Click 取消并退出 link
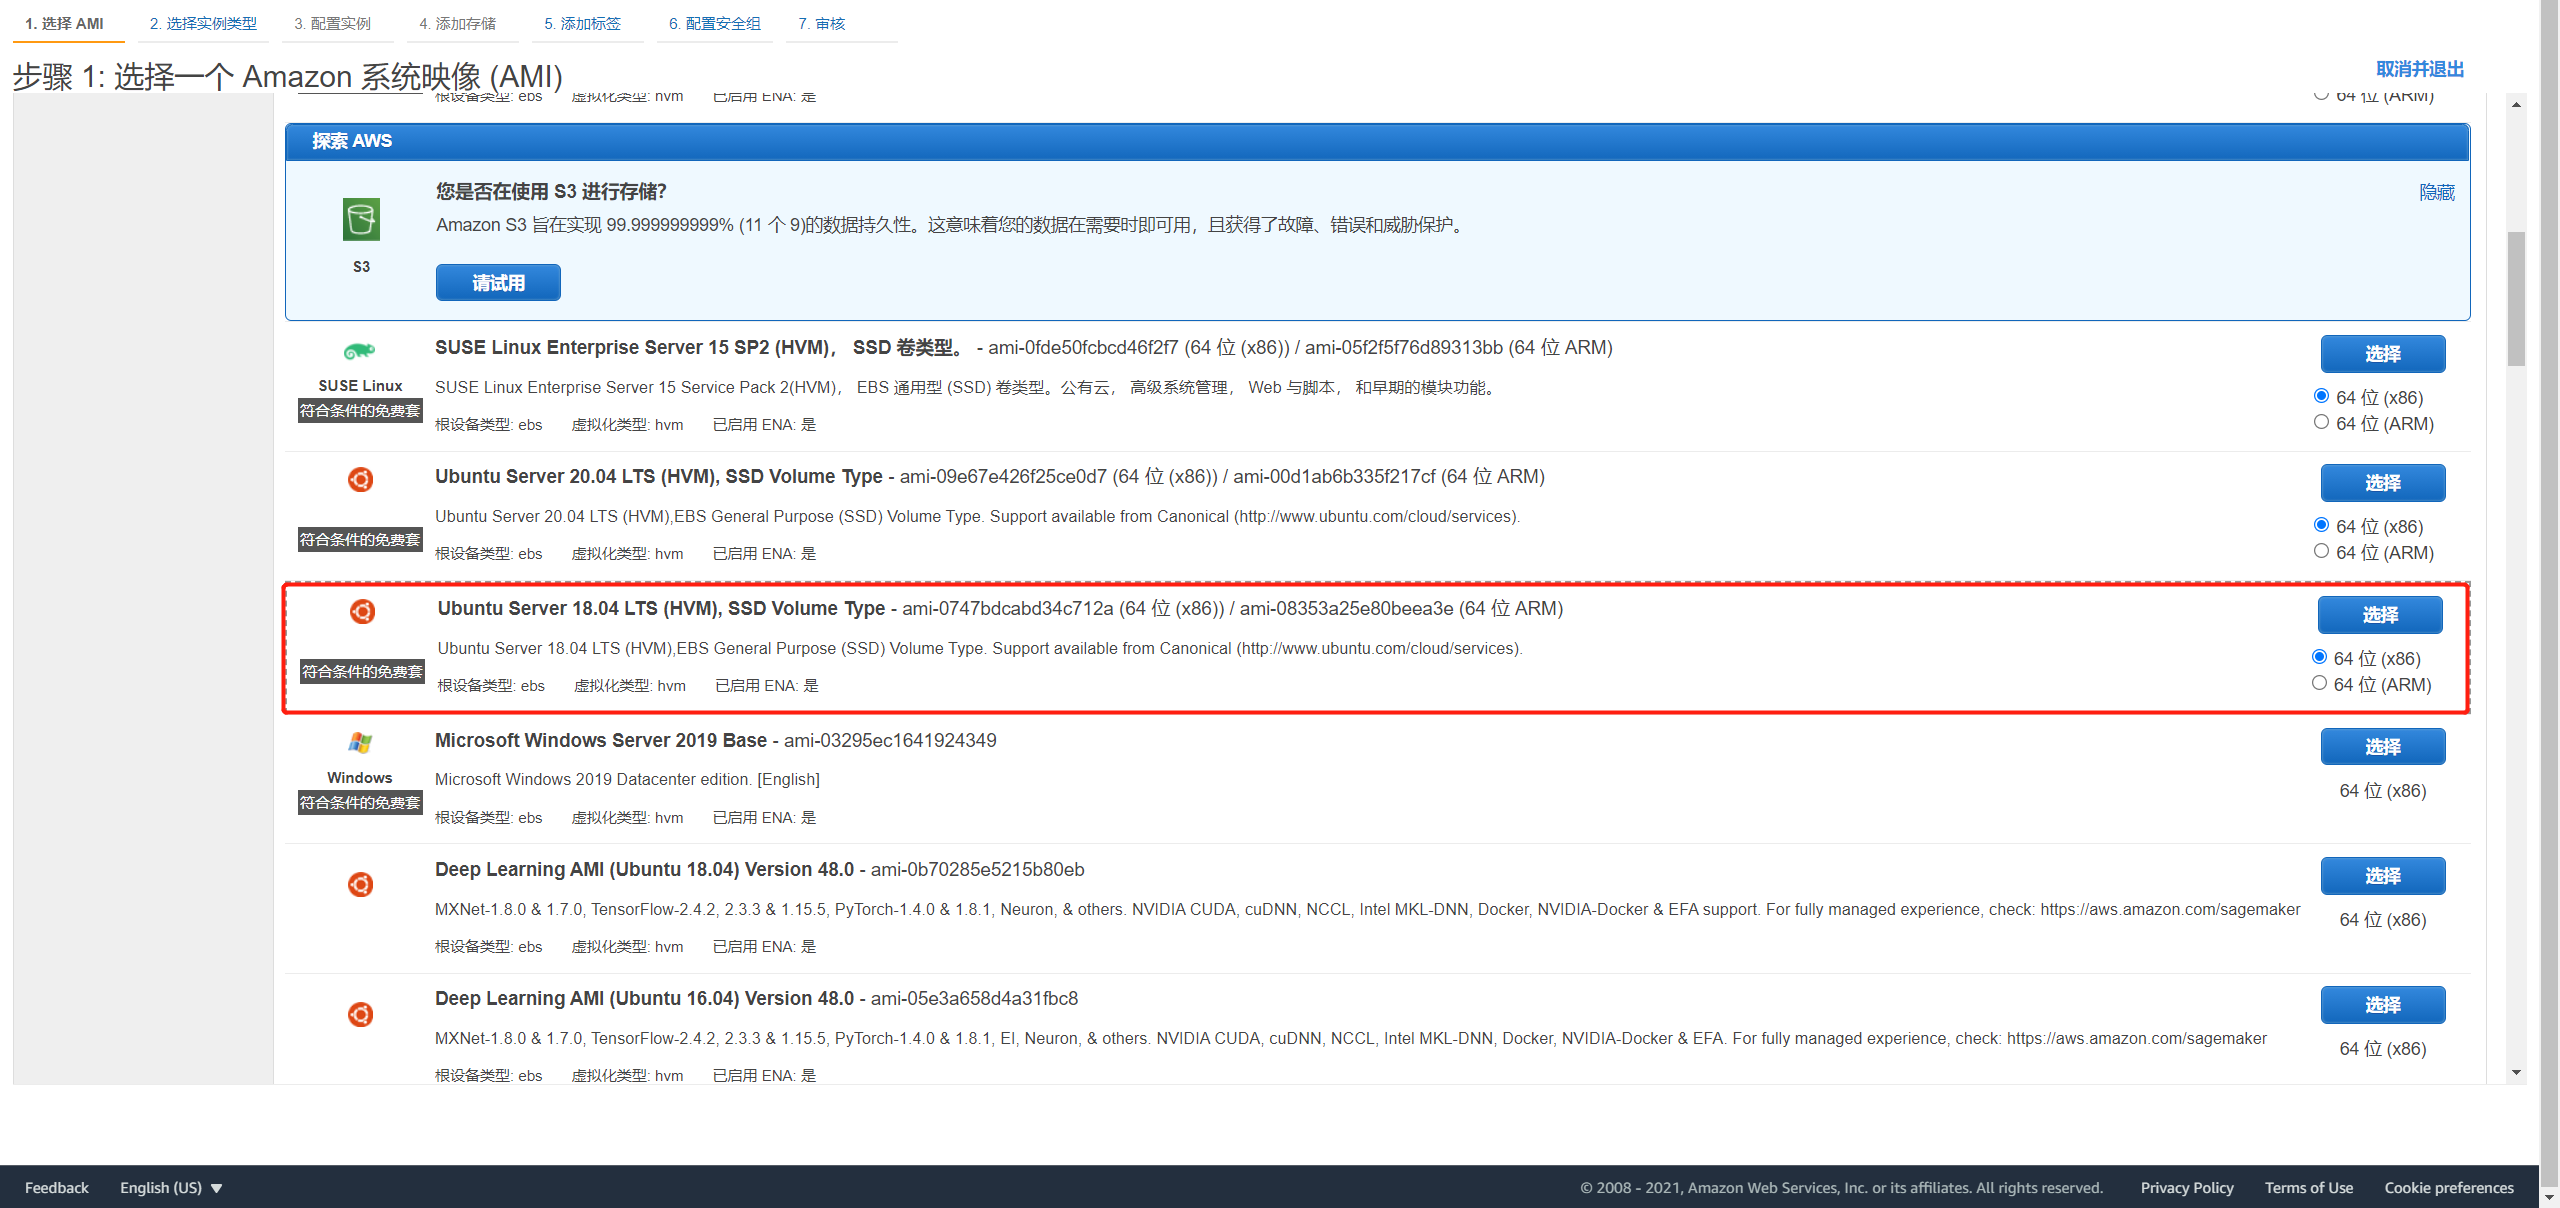The height and width of the screenshot is (1208, 2560). [2420, 69]
